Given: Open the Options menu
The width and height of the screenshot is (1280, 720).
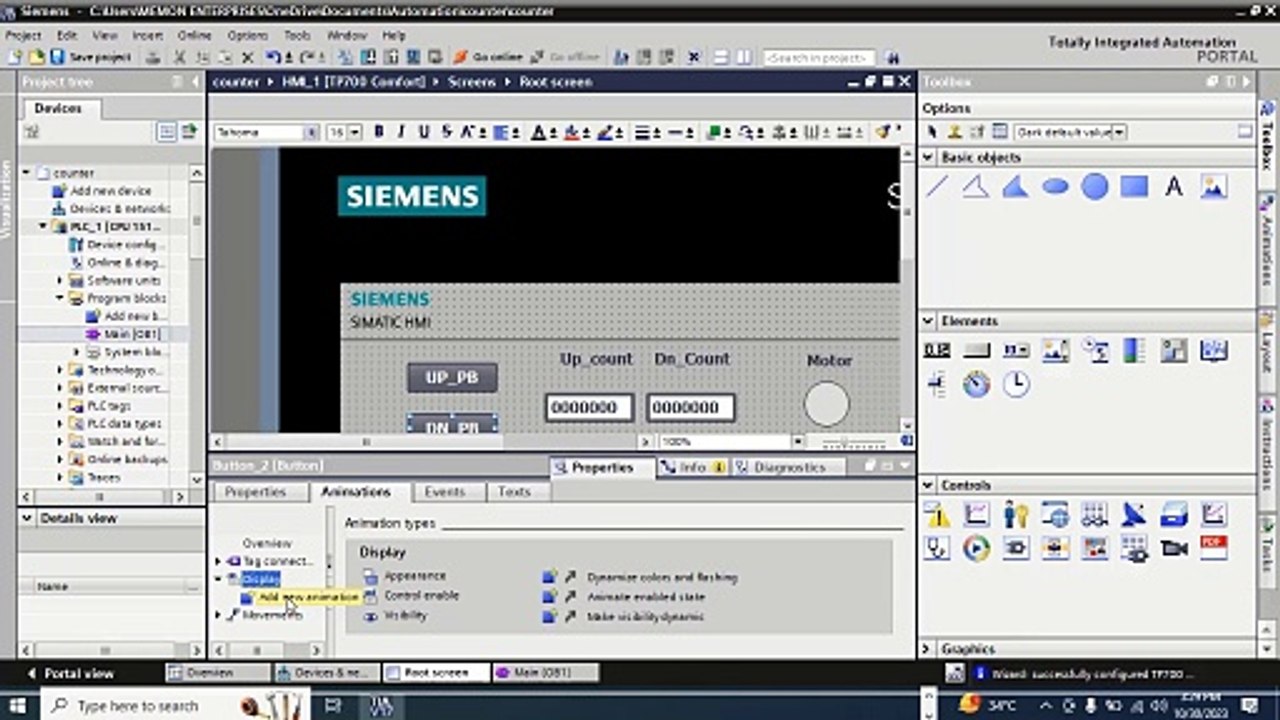Looking at the screenshot, I should (247, 35).
